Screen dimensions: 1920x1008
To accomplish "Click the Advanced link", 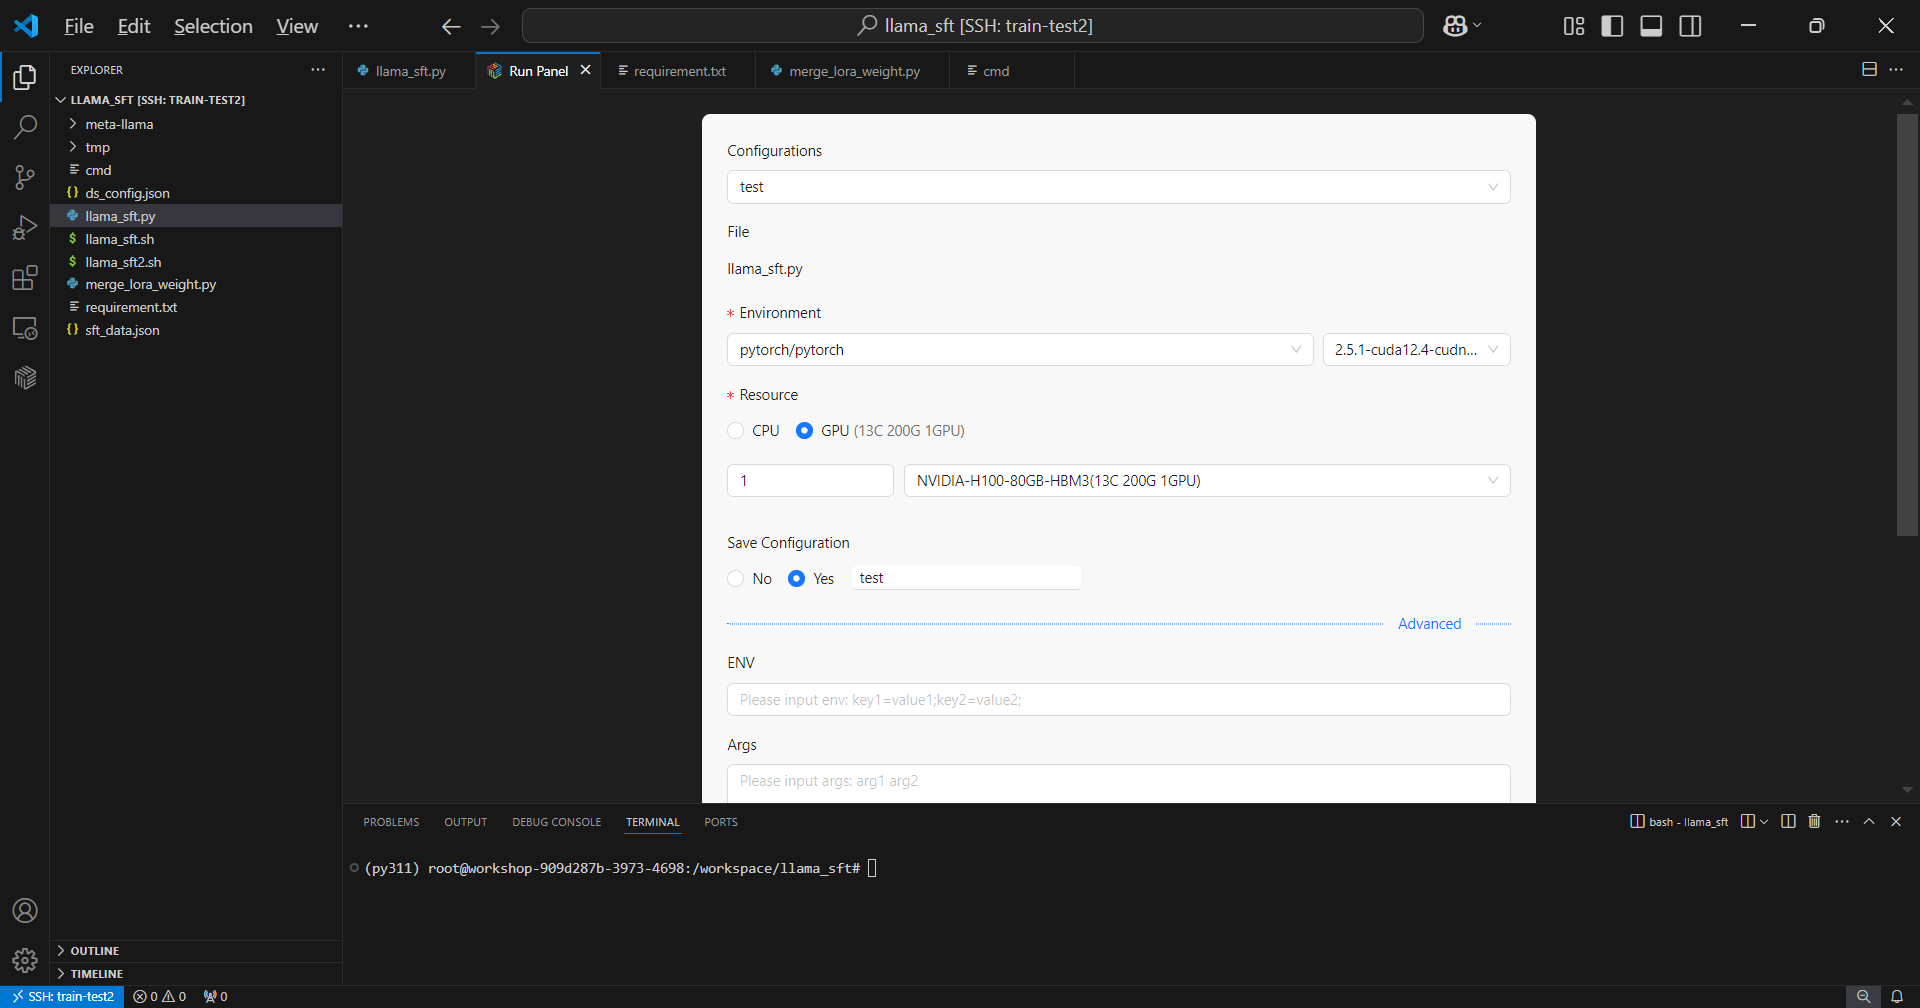I will coord(1429,624).
